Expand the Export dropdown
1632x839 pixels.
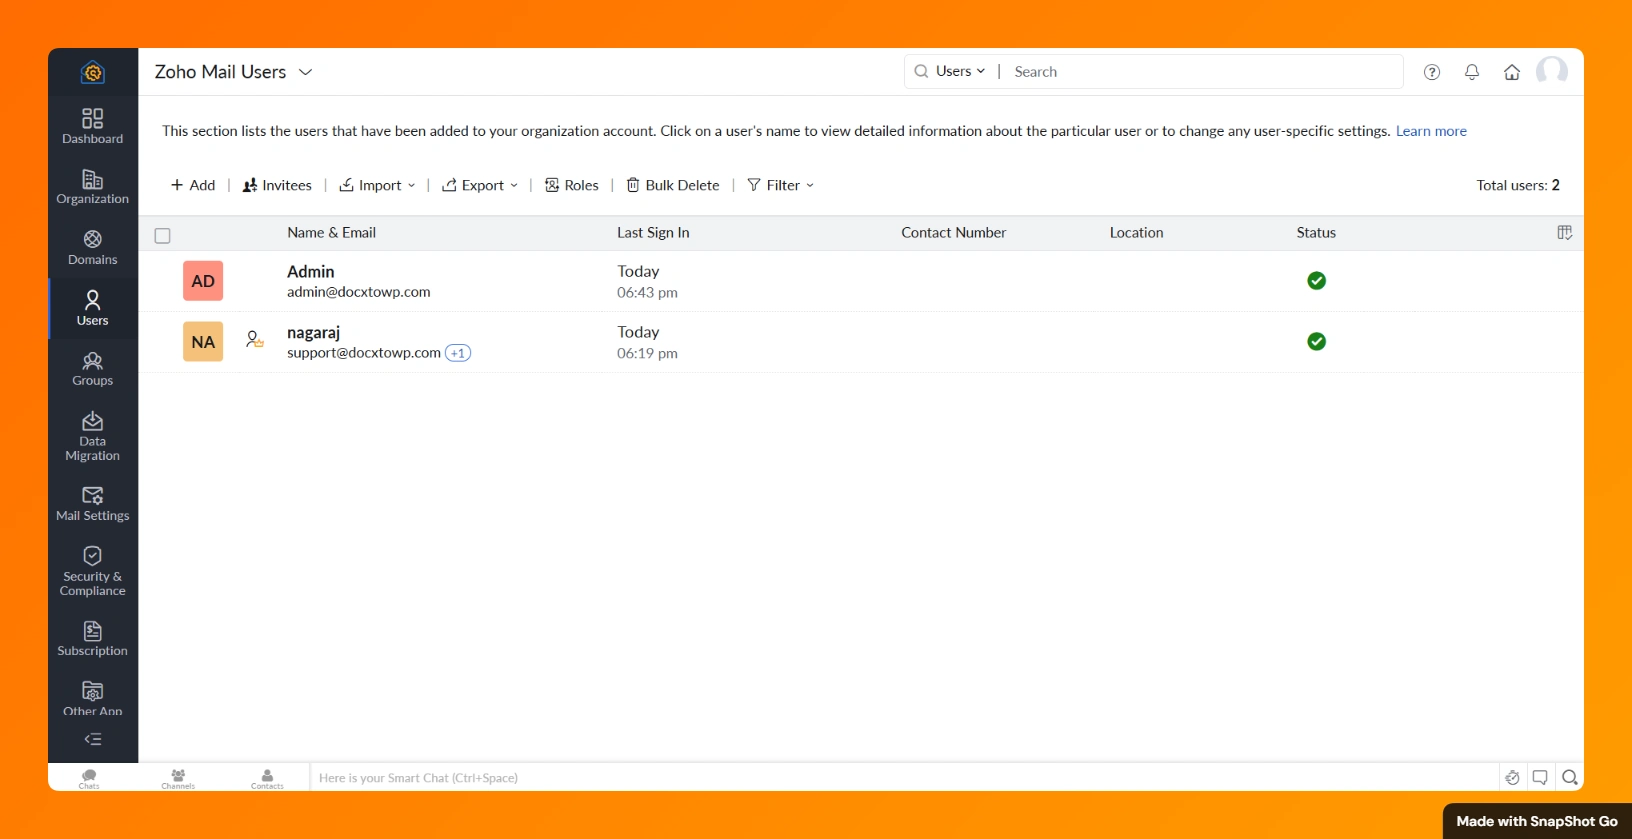pos(480,185)
